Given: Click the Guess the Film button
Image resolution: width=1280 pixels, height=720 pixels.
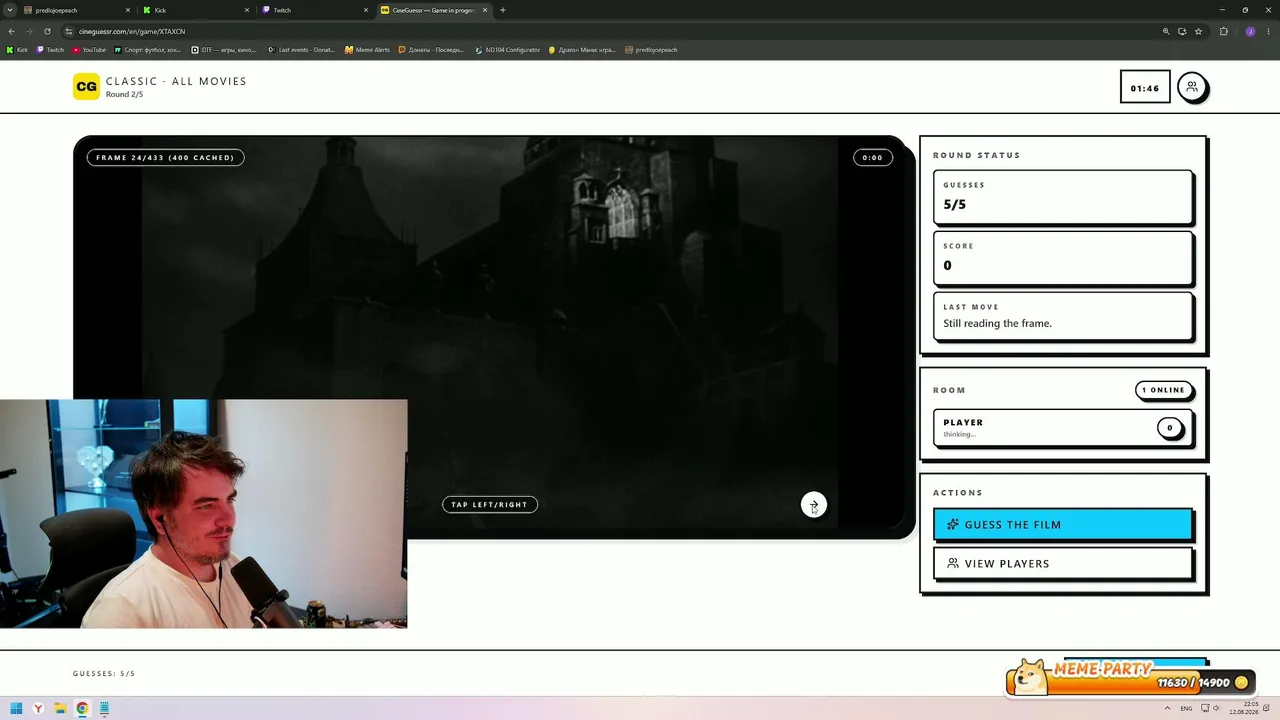Looking at the screenshot, I should [x=1062, y=524].
